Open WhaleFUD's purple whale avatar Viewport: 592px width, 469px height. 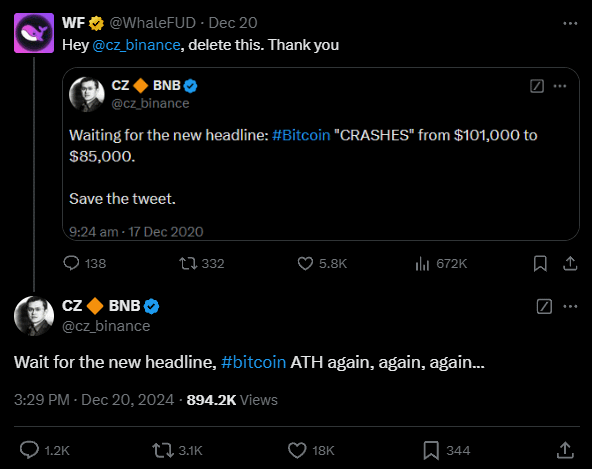click(x=34, y=33)
